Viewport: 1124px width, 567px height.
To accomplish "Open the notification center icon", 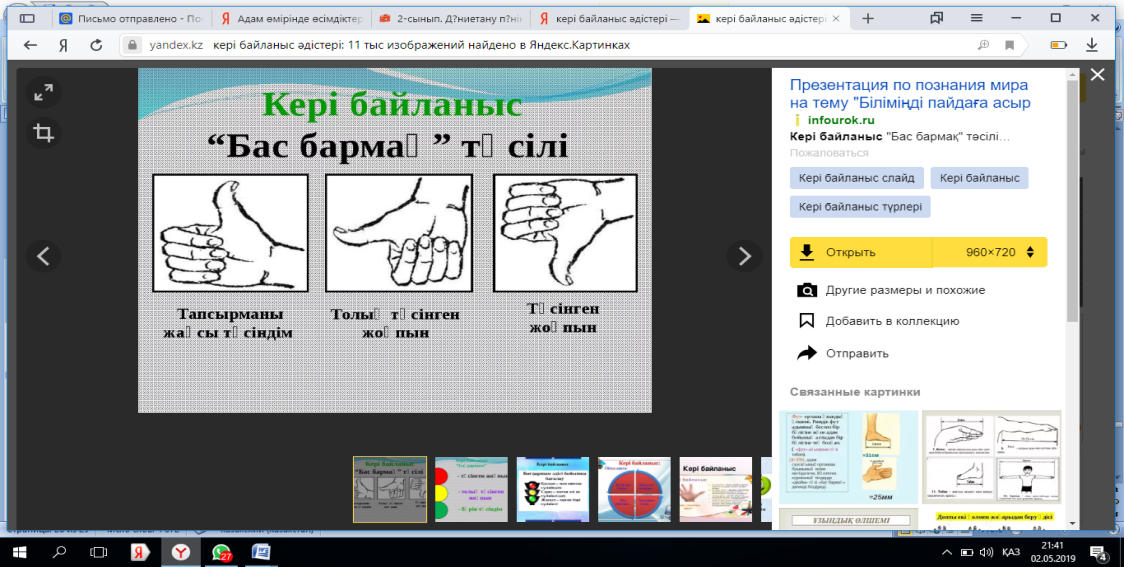I will tap(1098, 552).
